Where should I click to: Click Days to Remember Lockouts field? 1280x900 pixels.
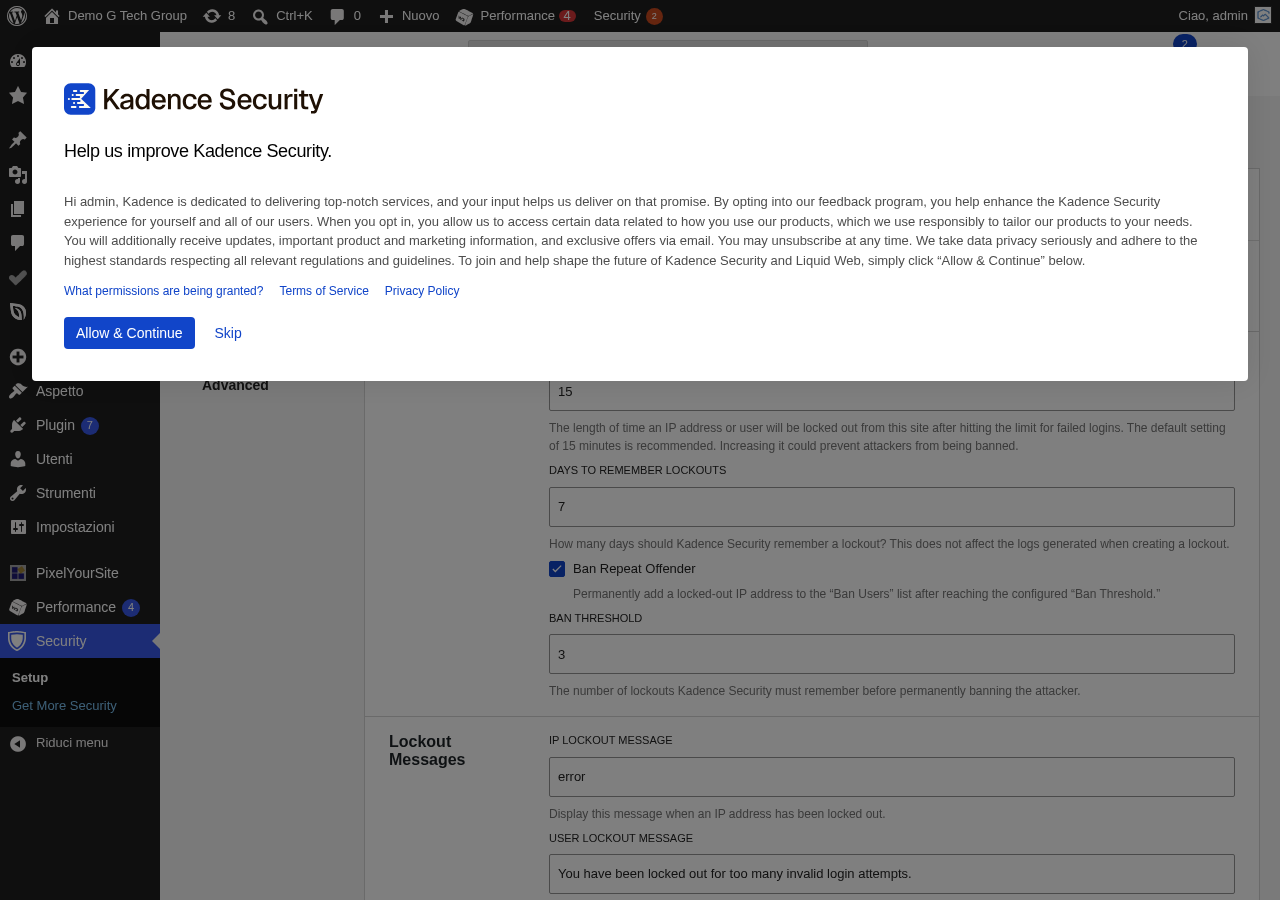tap(892, 507)
